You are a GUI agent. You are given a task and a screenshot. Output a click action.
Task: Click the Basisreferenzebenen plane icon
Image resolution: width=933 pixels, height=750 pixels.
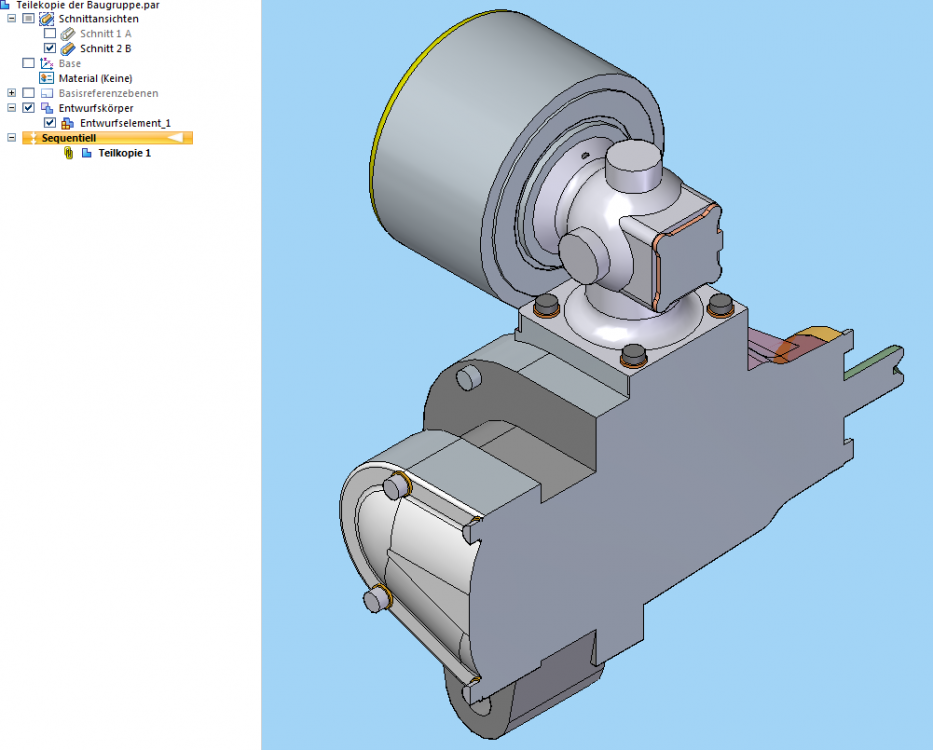point(46,93)
